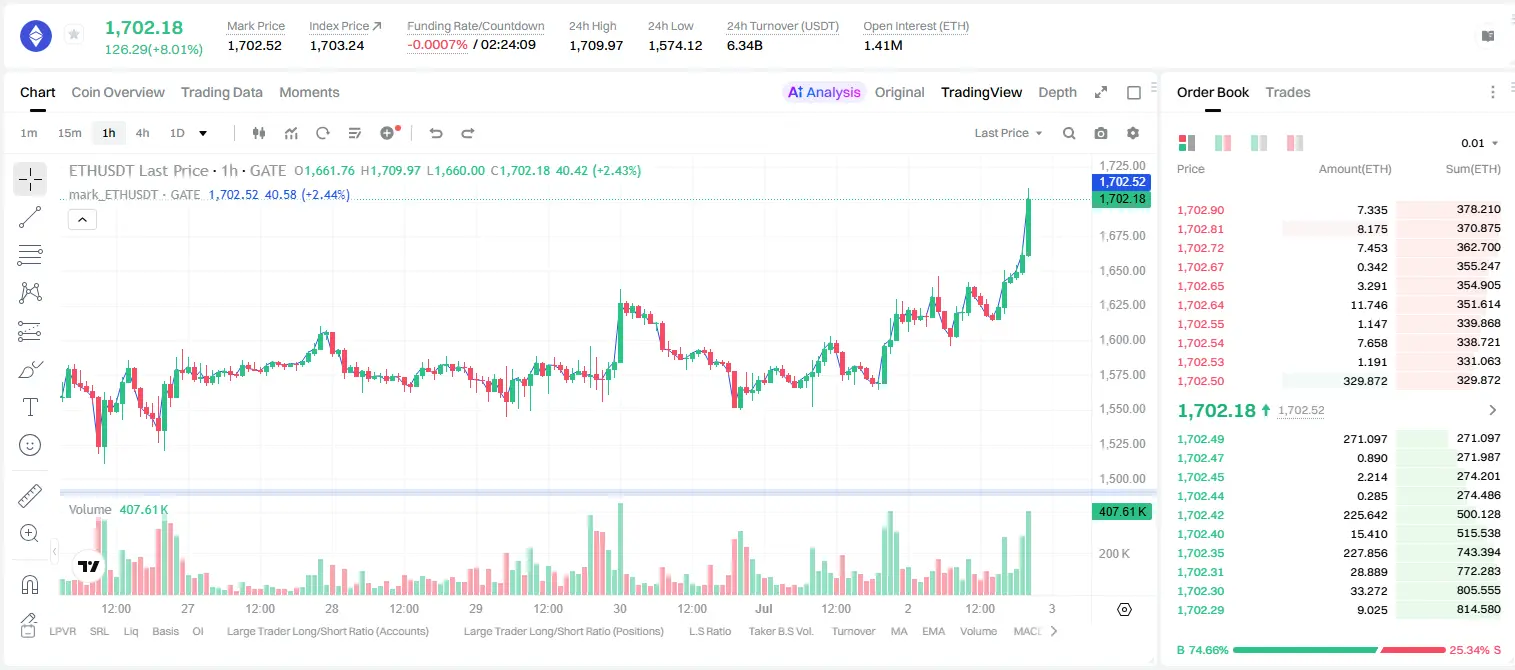Screen dimensions: 1515x670
Task: Open chart settings gear icon
Action: pyautogui.click(x=1133, y=133)
